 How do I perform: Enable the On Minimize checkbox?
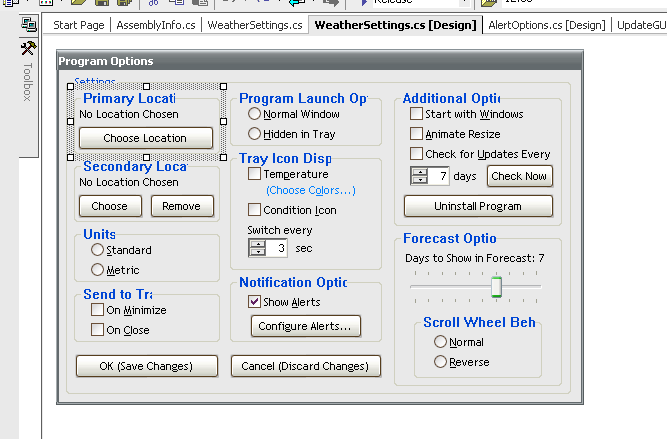tap(97, 310)
